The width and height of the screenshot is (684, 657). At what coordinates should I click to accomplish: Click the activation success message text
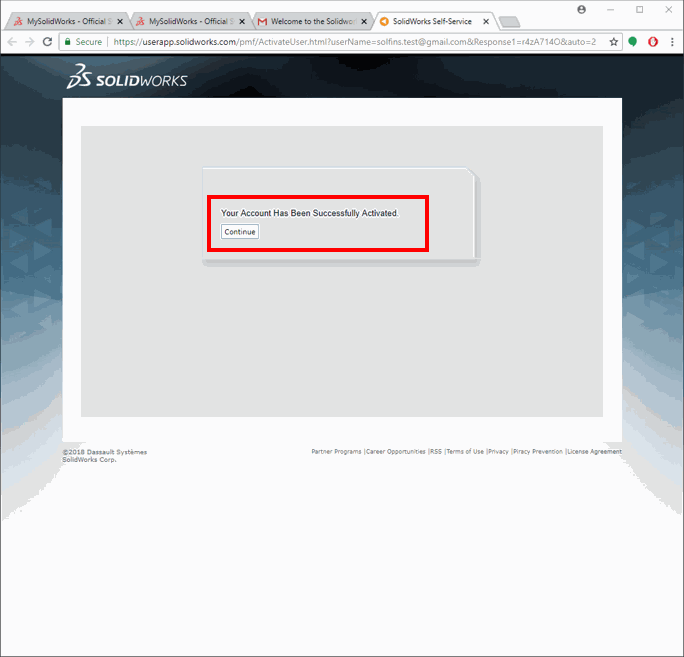coord(310,213)
